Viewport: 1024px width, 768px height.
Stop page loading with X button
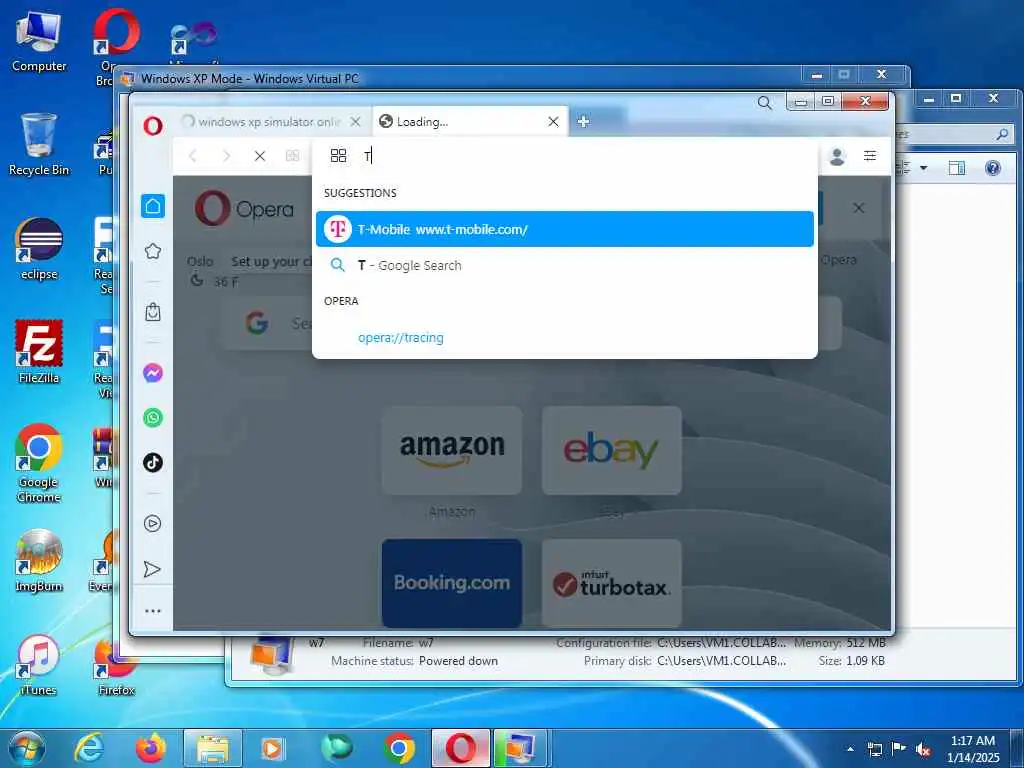[260, 156]
